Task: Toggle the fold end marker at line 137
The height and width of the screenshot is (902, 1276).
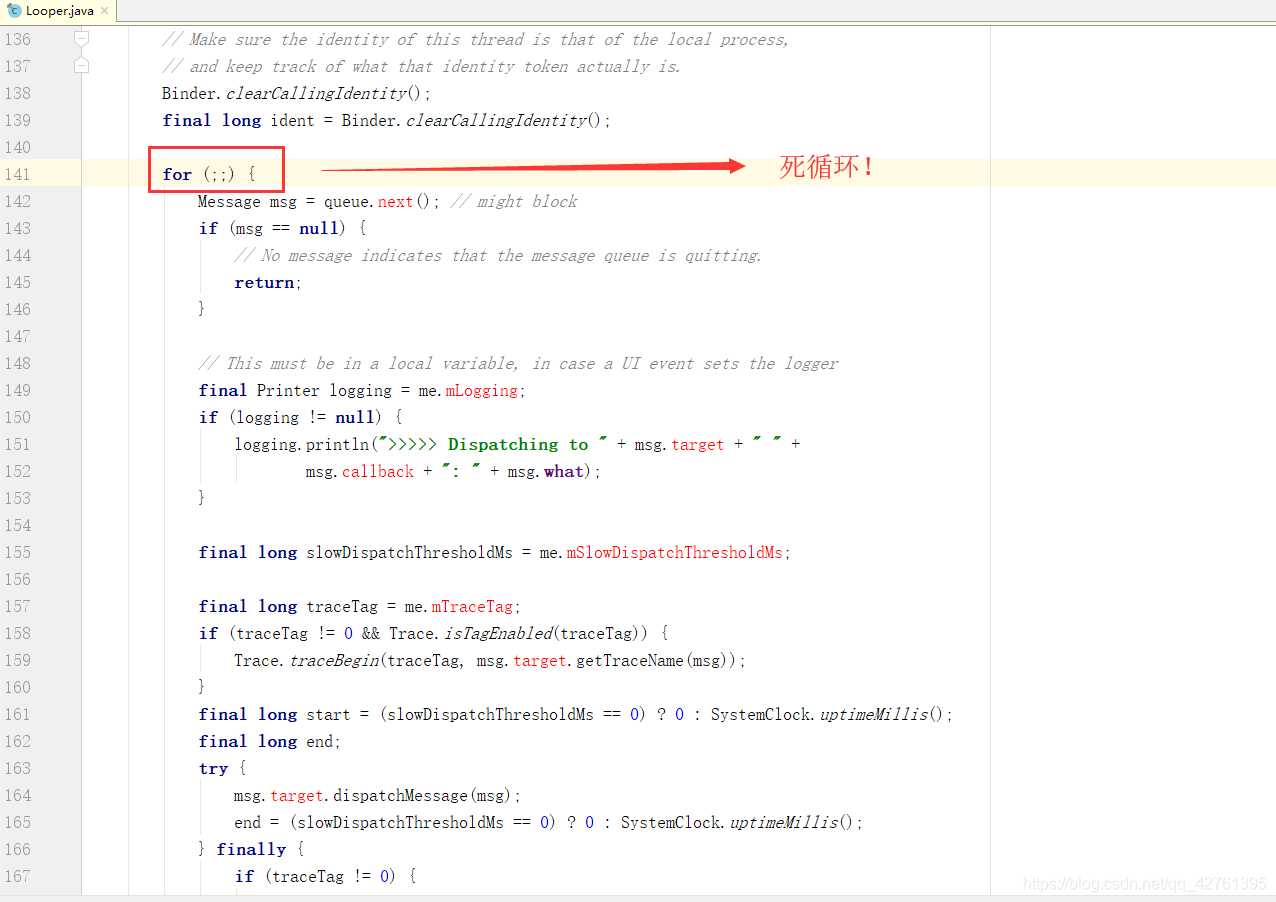Action: pyautogui.click(x=82, y=66)
